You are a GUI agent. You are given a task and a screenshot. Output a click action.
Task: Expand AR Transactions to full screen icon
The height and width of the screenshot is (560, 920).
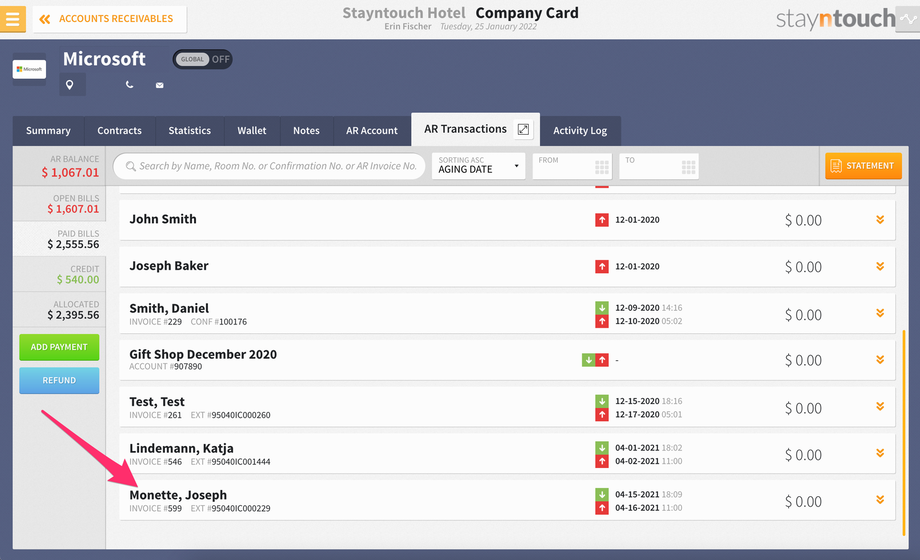(x=523, y=129)
